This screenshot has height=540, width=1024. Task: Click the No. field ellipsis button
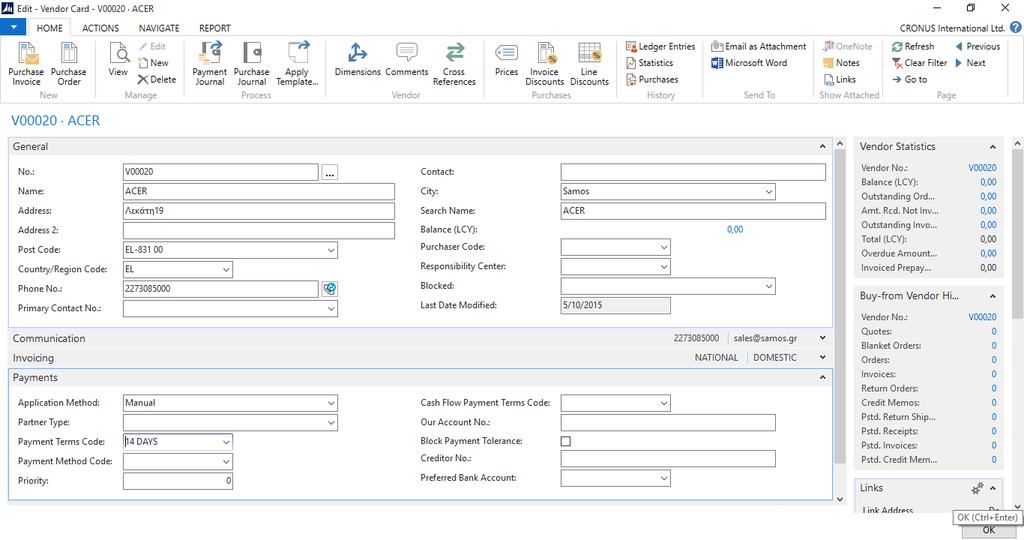point(330,172)
